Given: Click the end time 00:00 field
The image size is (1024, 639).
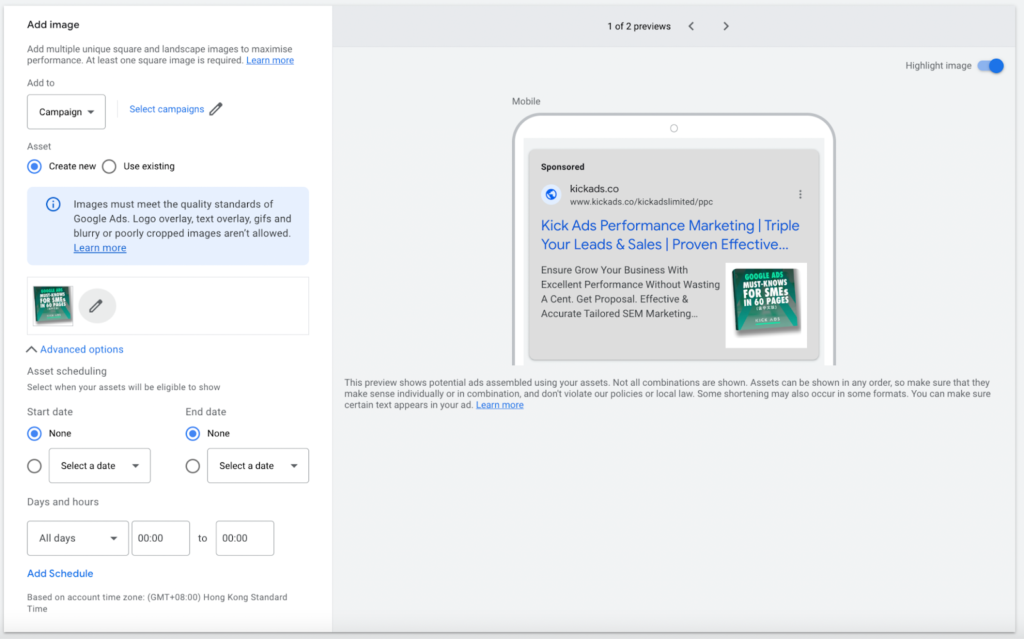Looking at the screenshot, I should 245,538.
